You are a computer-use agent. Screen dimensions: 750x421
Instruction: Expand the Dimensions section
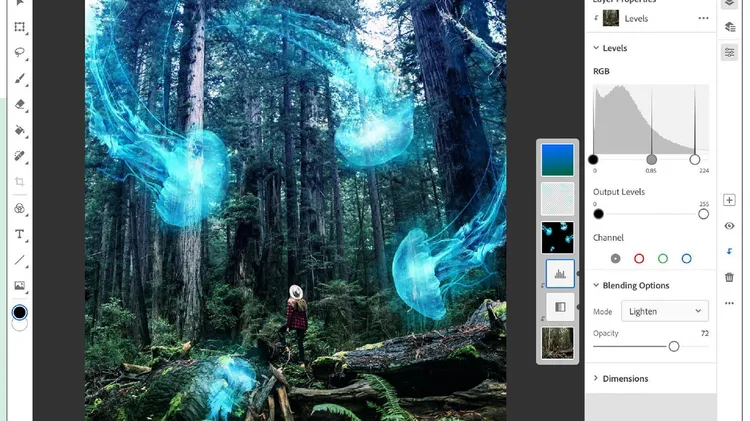[596, 378]
